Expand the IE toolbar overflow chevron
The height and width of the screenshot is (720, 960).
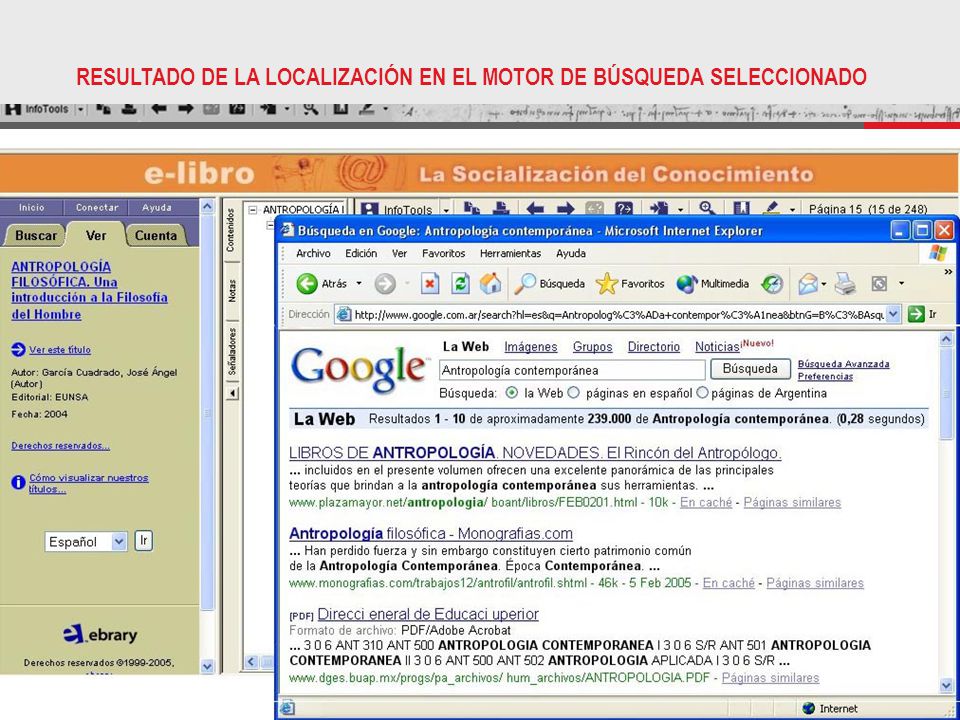(948, 271)
